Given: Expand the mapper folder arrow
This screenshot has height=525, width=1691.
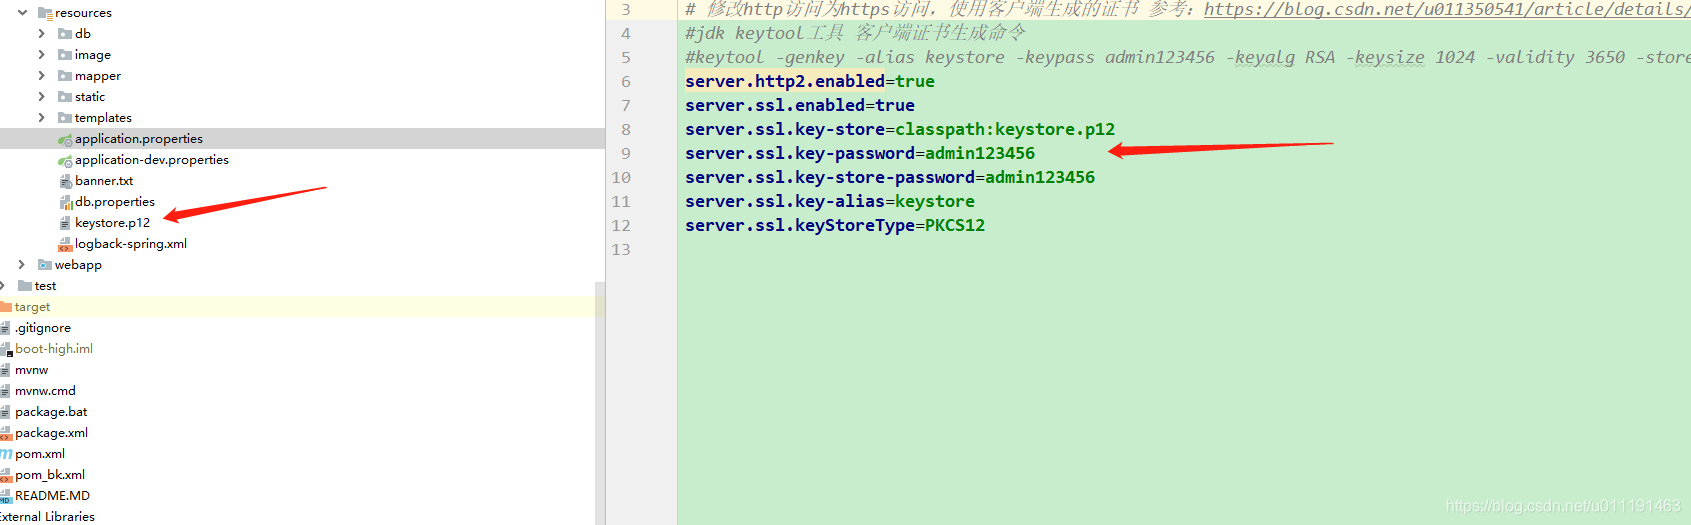Looking at the screenshot, I should click(x=41, y=76).
